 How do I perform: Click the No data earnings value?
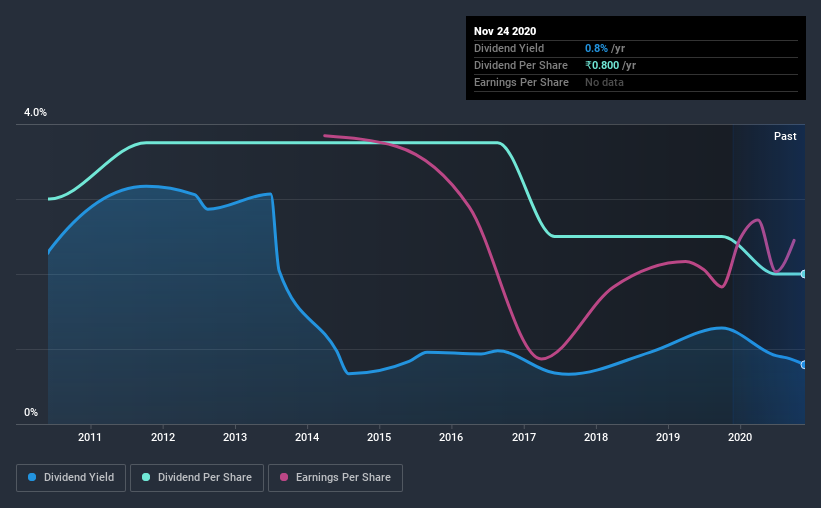604,82
